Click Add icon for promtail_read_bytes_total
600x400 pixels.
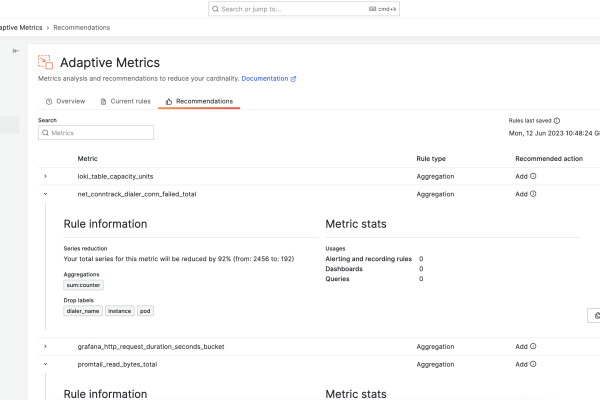tap(533, 365)
